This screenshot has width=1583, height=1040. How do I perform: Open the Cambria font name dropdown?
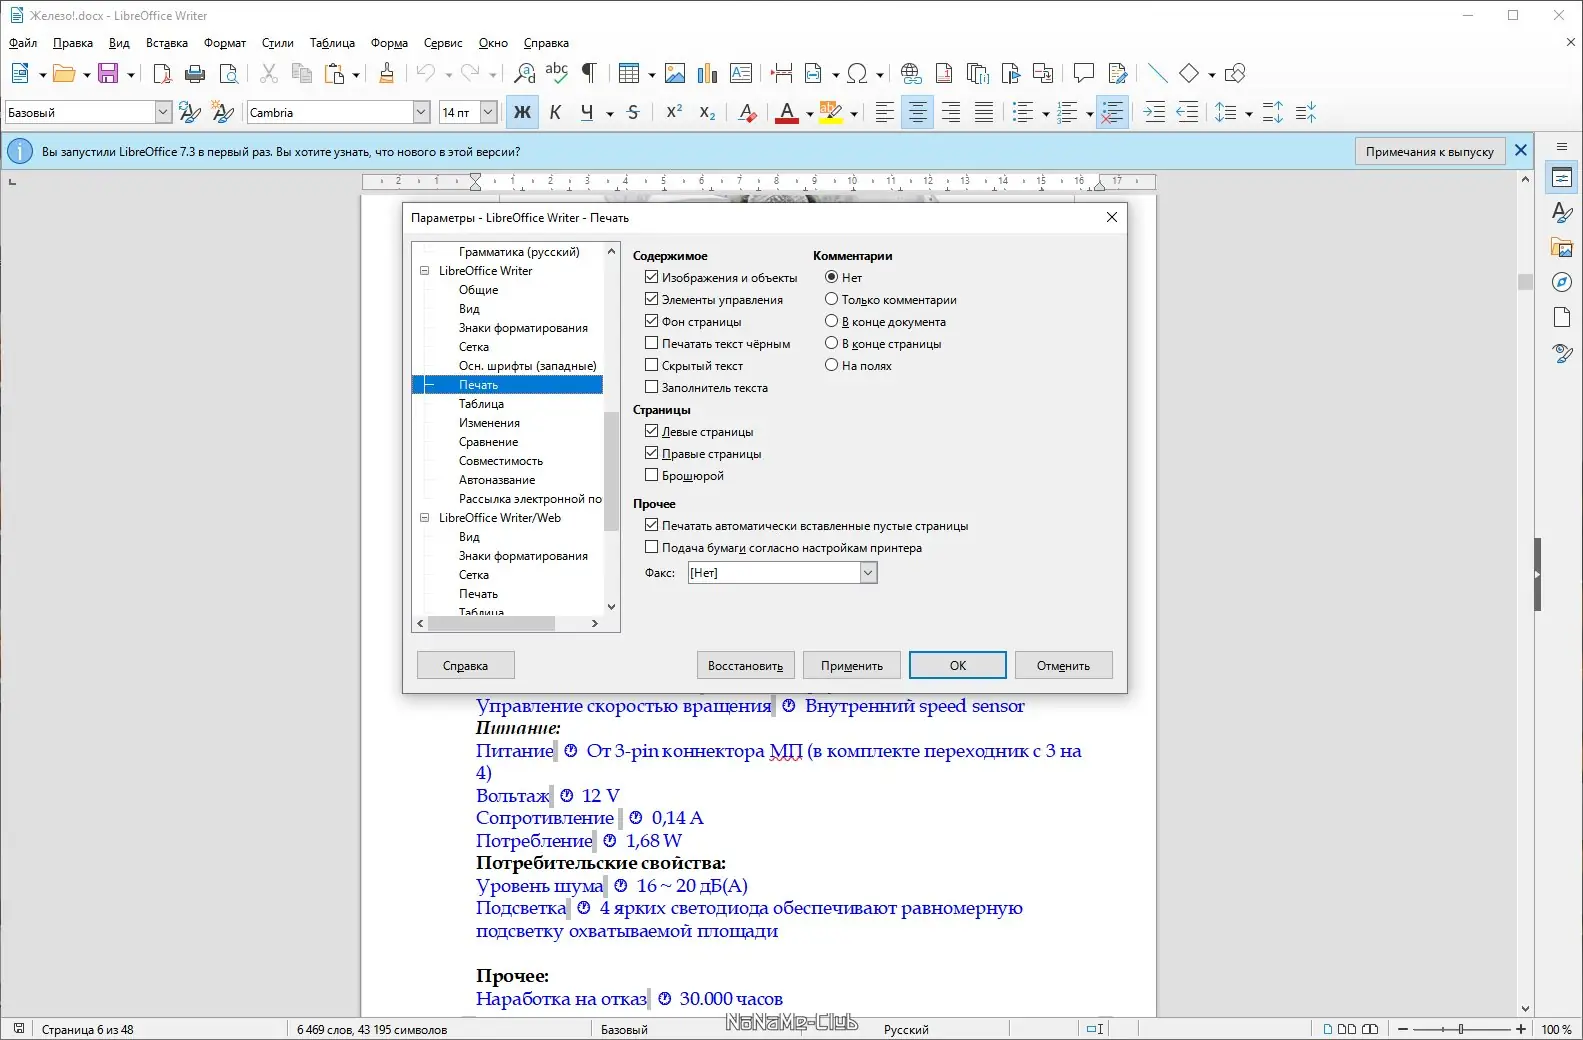(421, 113)
